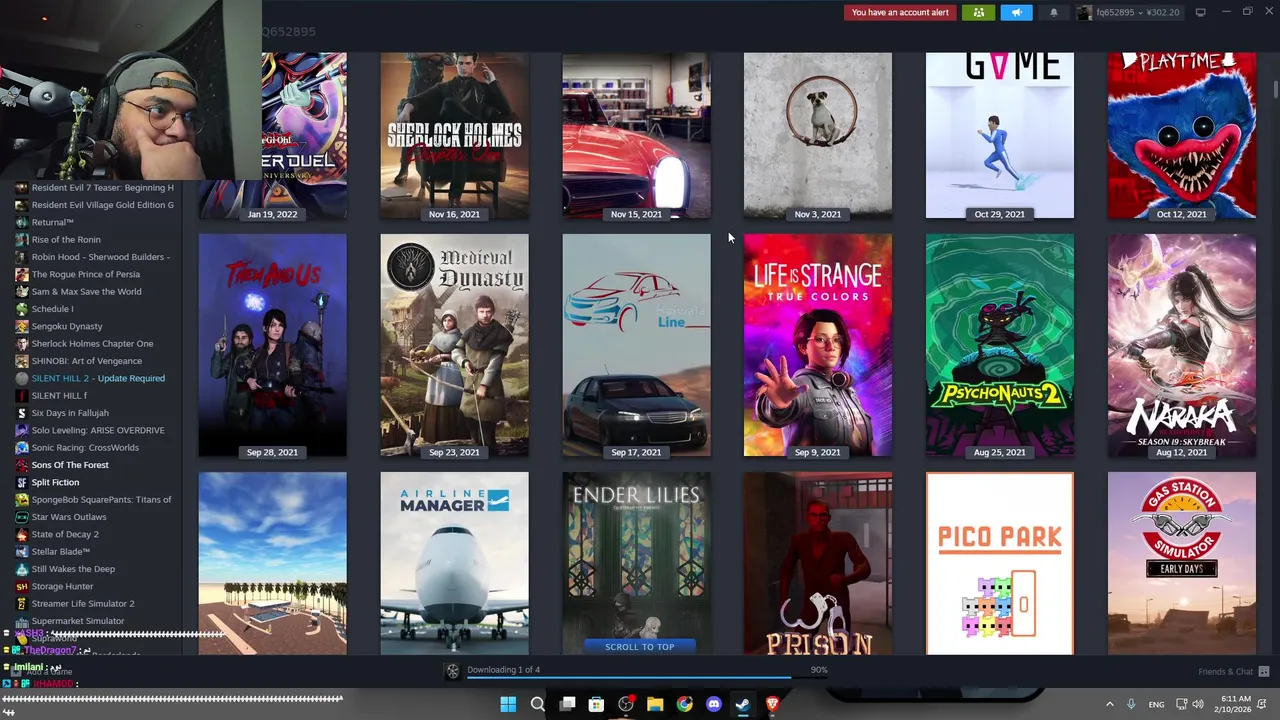The width and height of the screenshot is (1280, 720).
Task: Open the Gas Station Simulator cover
Action: click(x=1181, y=563)
